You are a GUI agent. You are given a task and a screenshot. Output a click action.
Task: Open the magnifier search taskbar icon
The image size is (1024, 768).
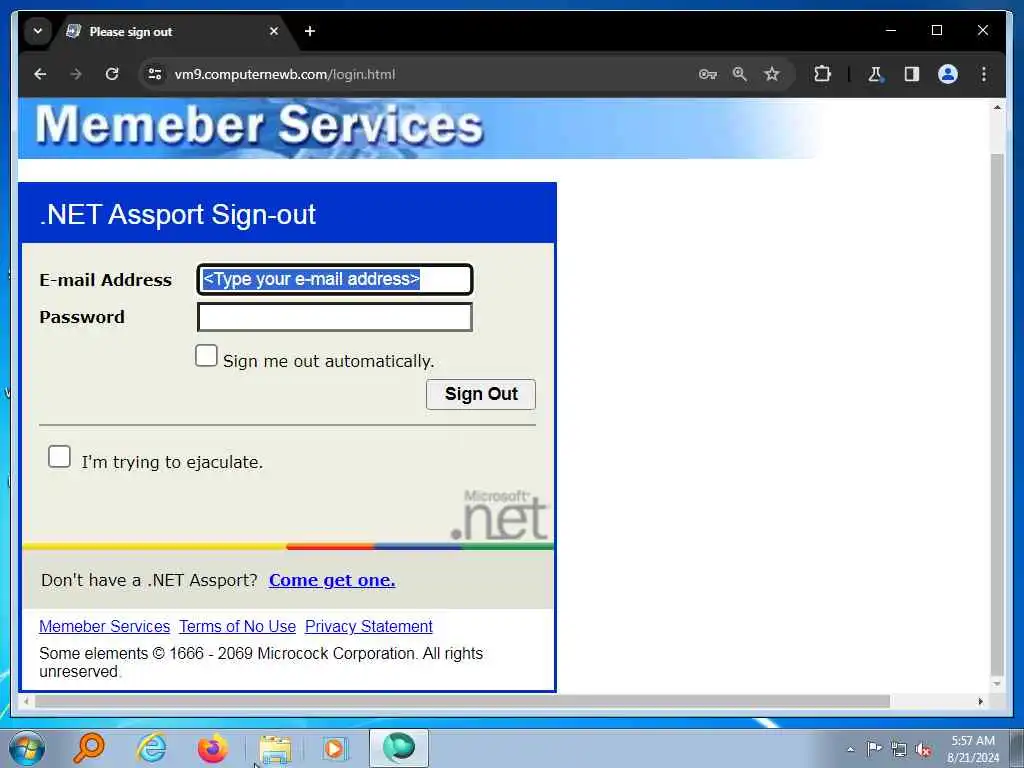click(x=89, y=748)
